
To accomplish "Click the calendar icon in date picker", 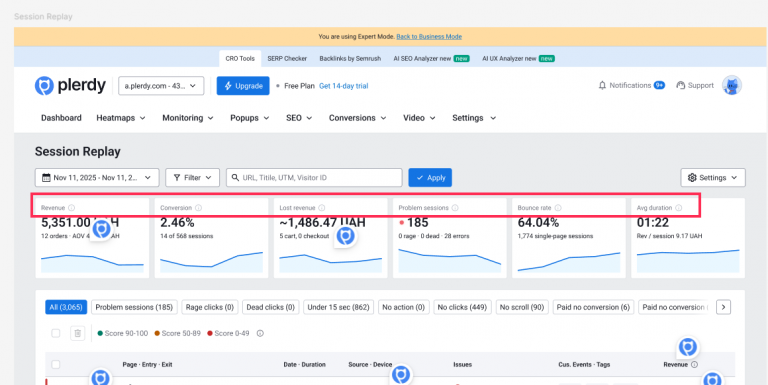I will [46, 177].
